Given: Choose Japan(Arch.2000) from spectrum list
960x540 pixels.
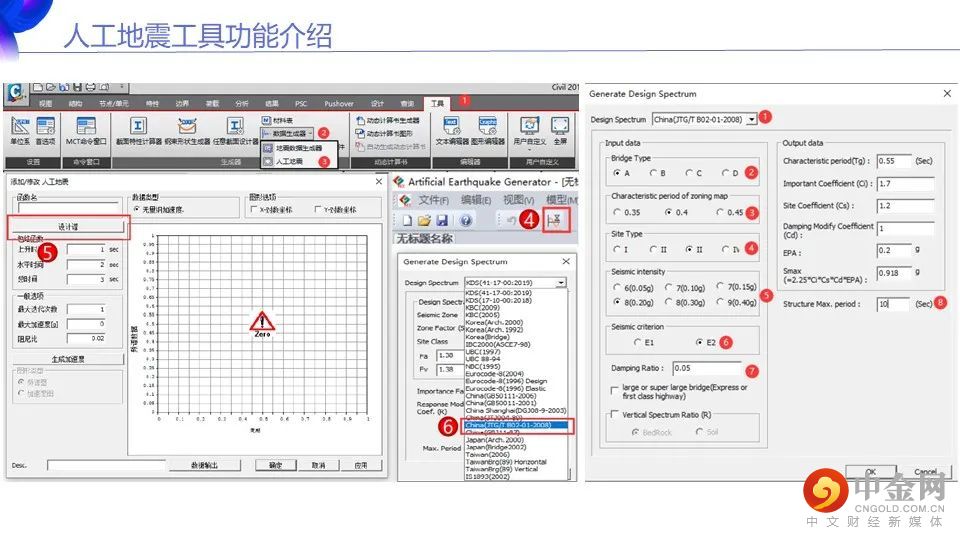Looking at the screenshot, I should coord(495,440).
